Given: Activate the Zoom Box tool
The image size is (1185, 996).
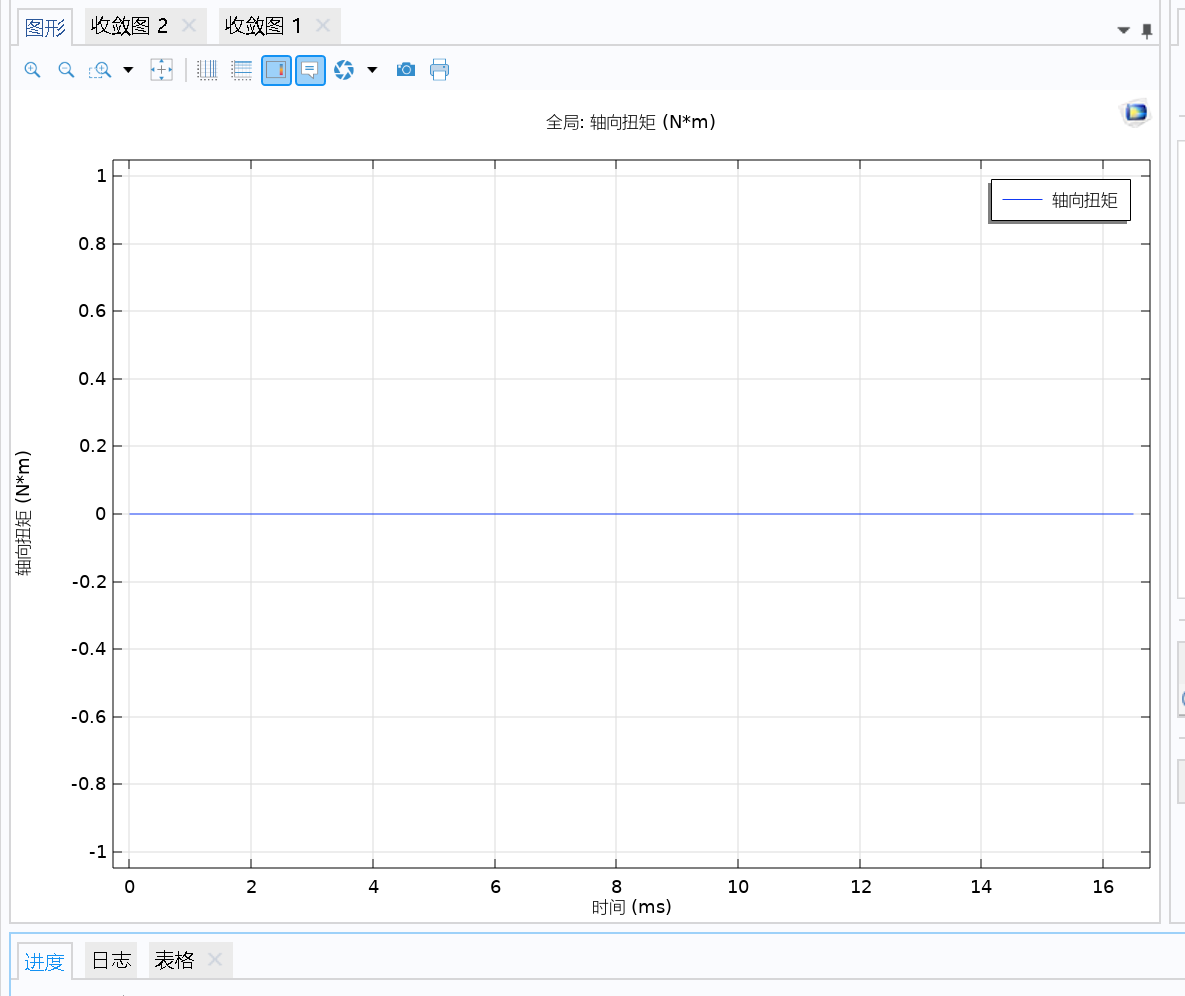Looking at the screenshot, I should click(x=100, y=70).
